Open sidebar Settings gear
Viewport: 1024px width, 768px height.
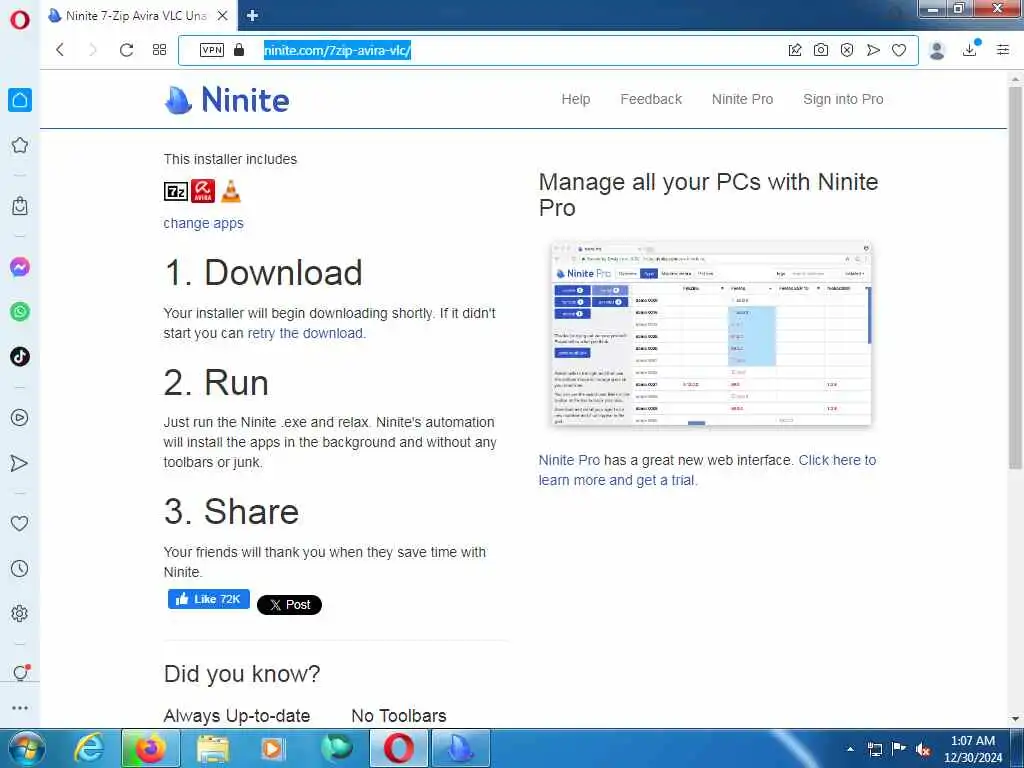pos(20,613)
